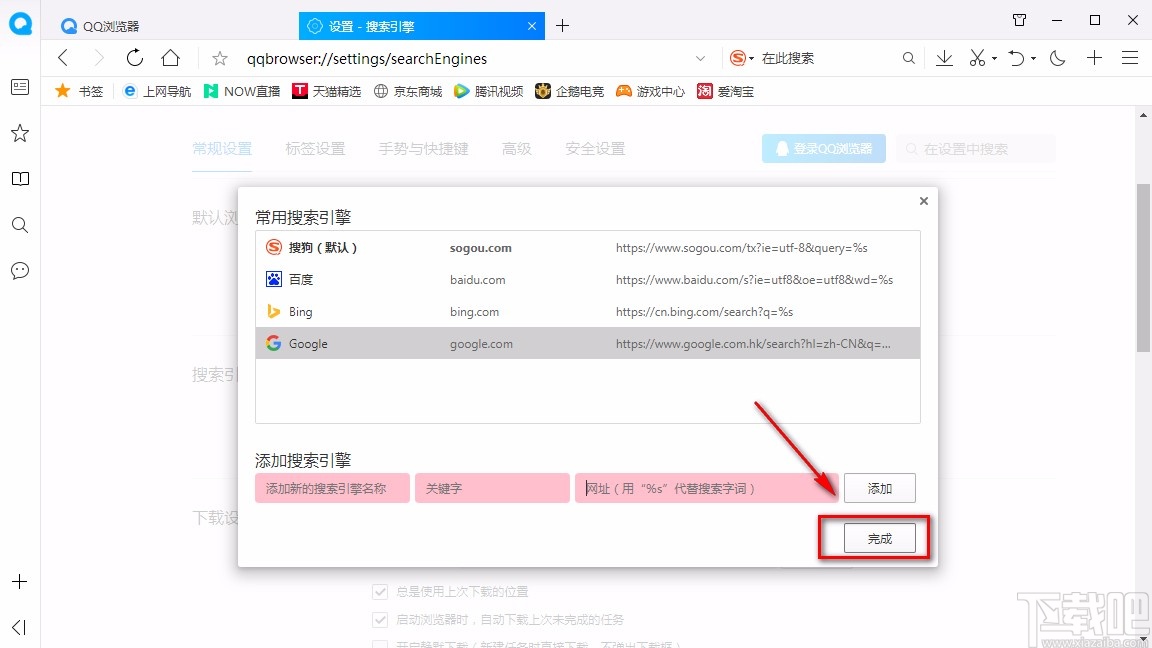Switch to the 高级 settings tab
This screenshot has height=648, width=1152.
(x=517, y=148)
